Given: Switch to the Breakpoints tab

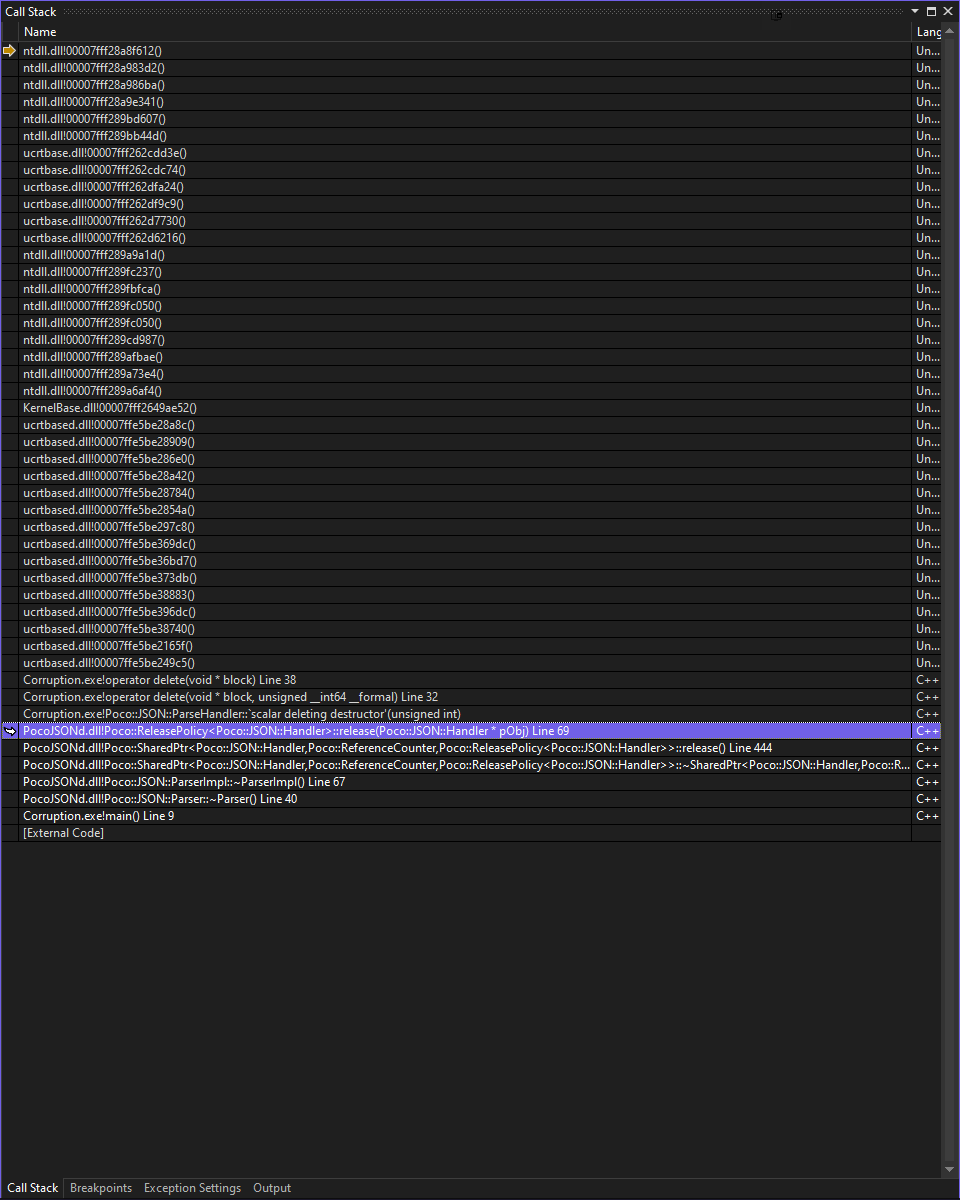Looking at the screenshot, I should (x=100, y=1188).
